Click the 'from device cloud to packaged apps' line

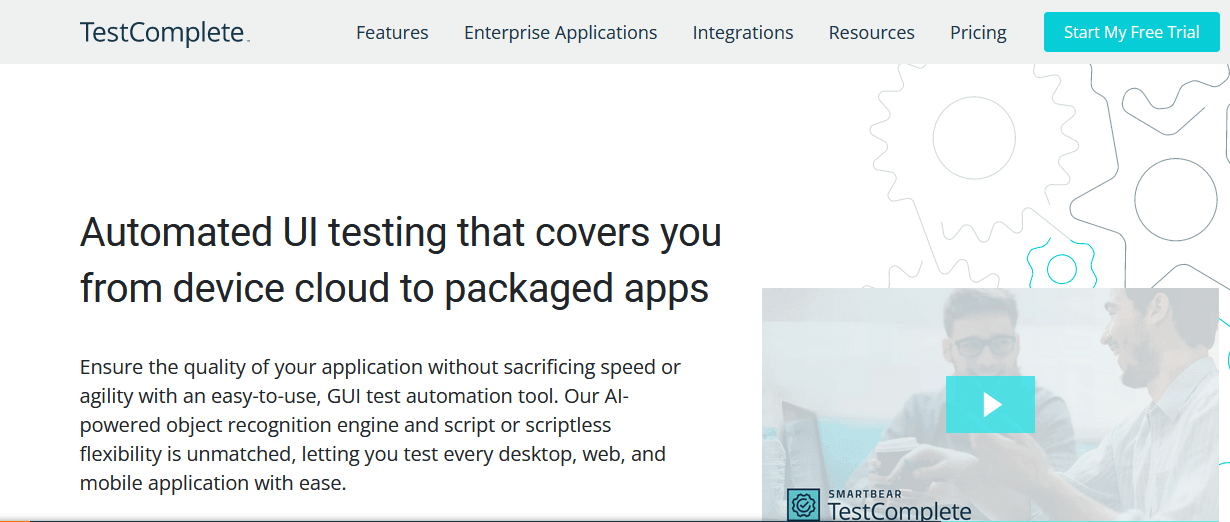tap(394, 288)
